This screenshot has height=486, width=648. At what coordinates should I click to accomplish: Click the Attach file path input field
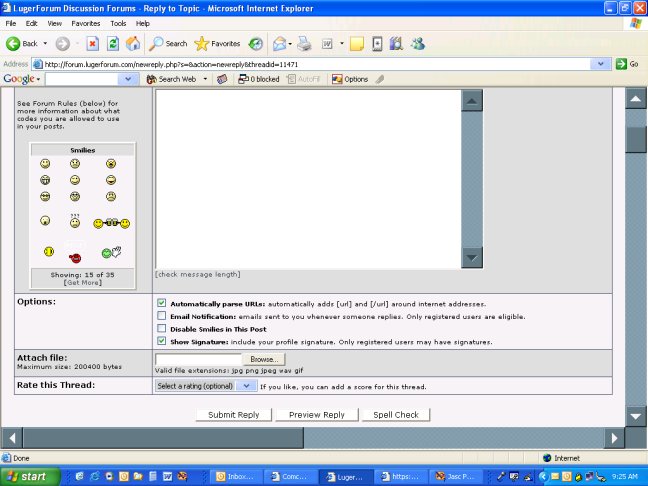pyautogui.click(x=198, y=358)
